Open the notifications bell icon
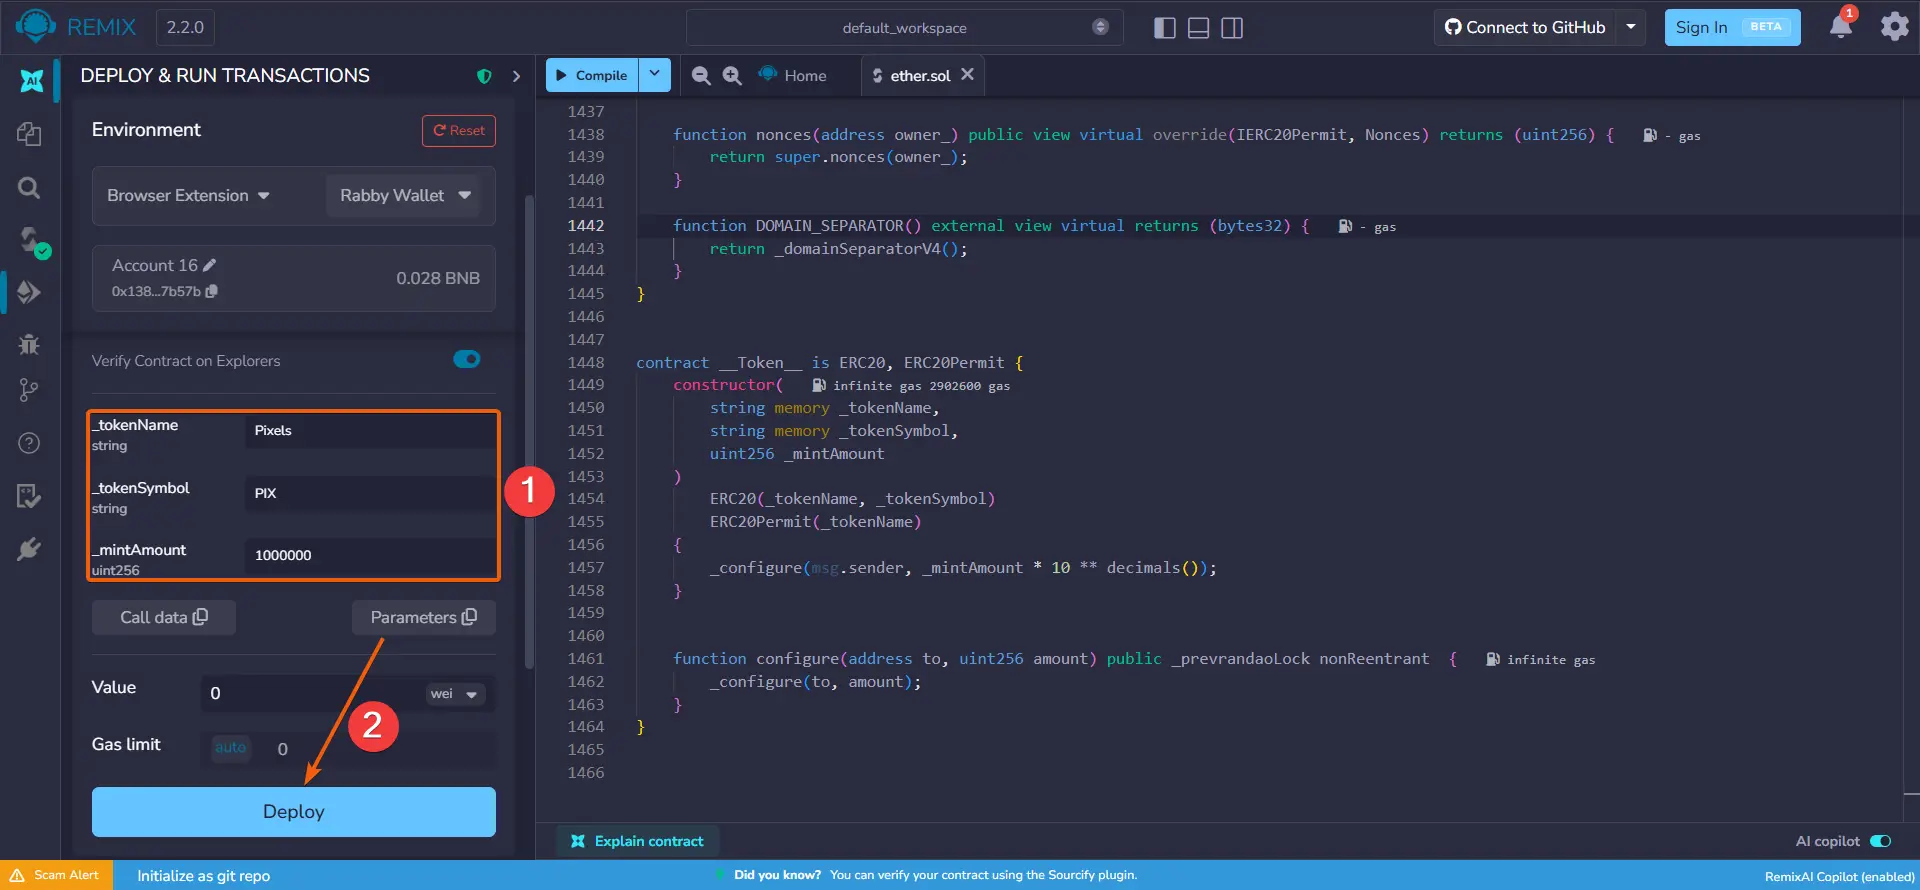Viewport: 1920px width, 890px height. click(x=1841, y=26)
